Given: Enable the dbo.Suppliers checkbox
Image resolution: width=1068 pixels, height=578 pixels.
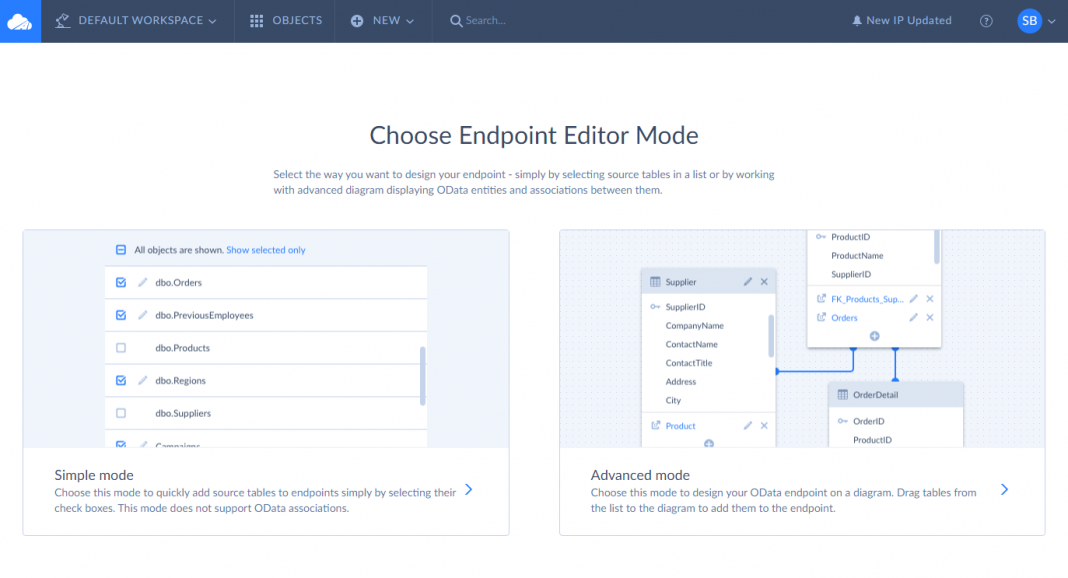Looking at the screenshot, I should 121,413.
